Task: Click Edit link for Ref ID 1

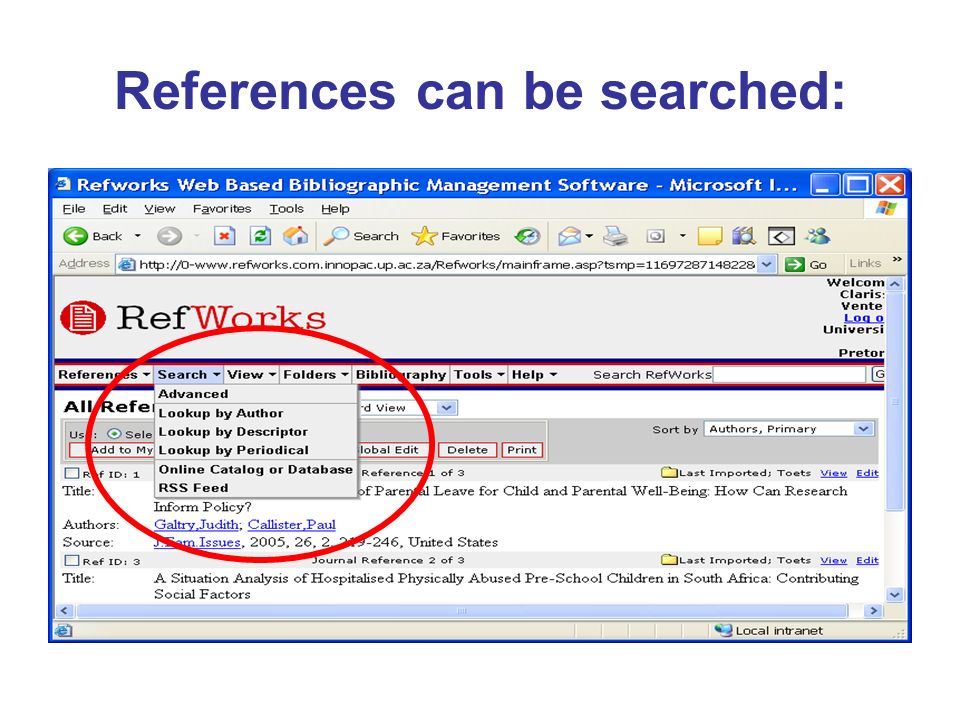Action: pos(867,473)
